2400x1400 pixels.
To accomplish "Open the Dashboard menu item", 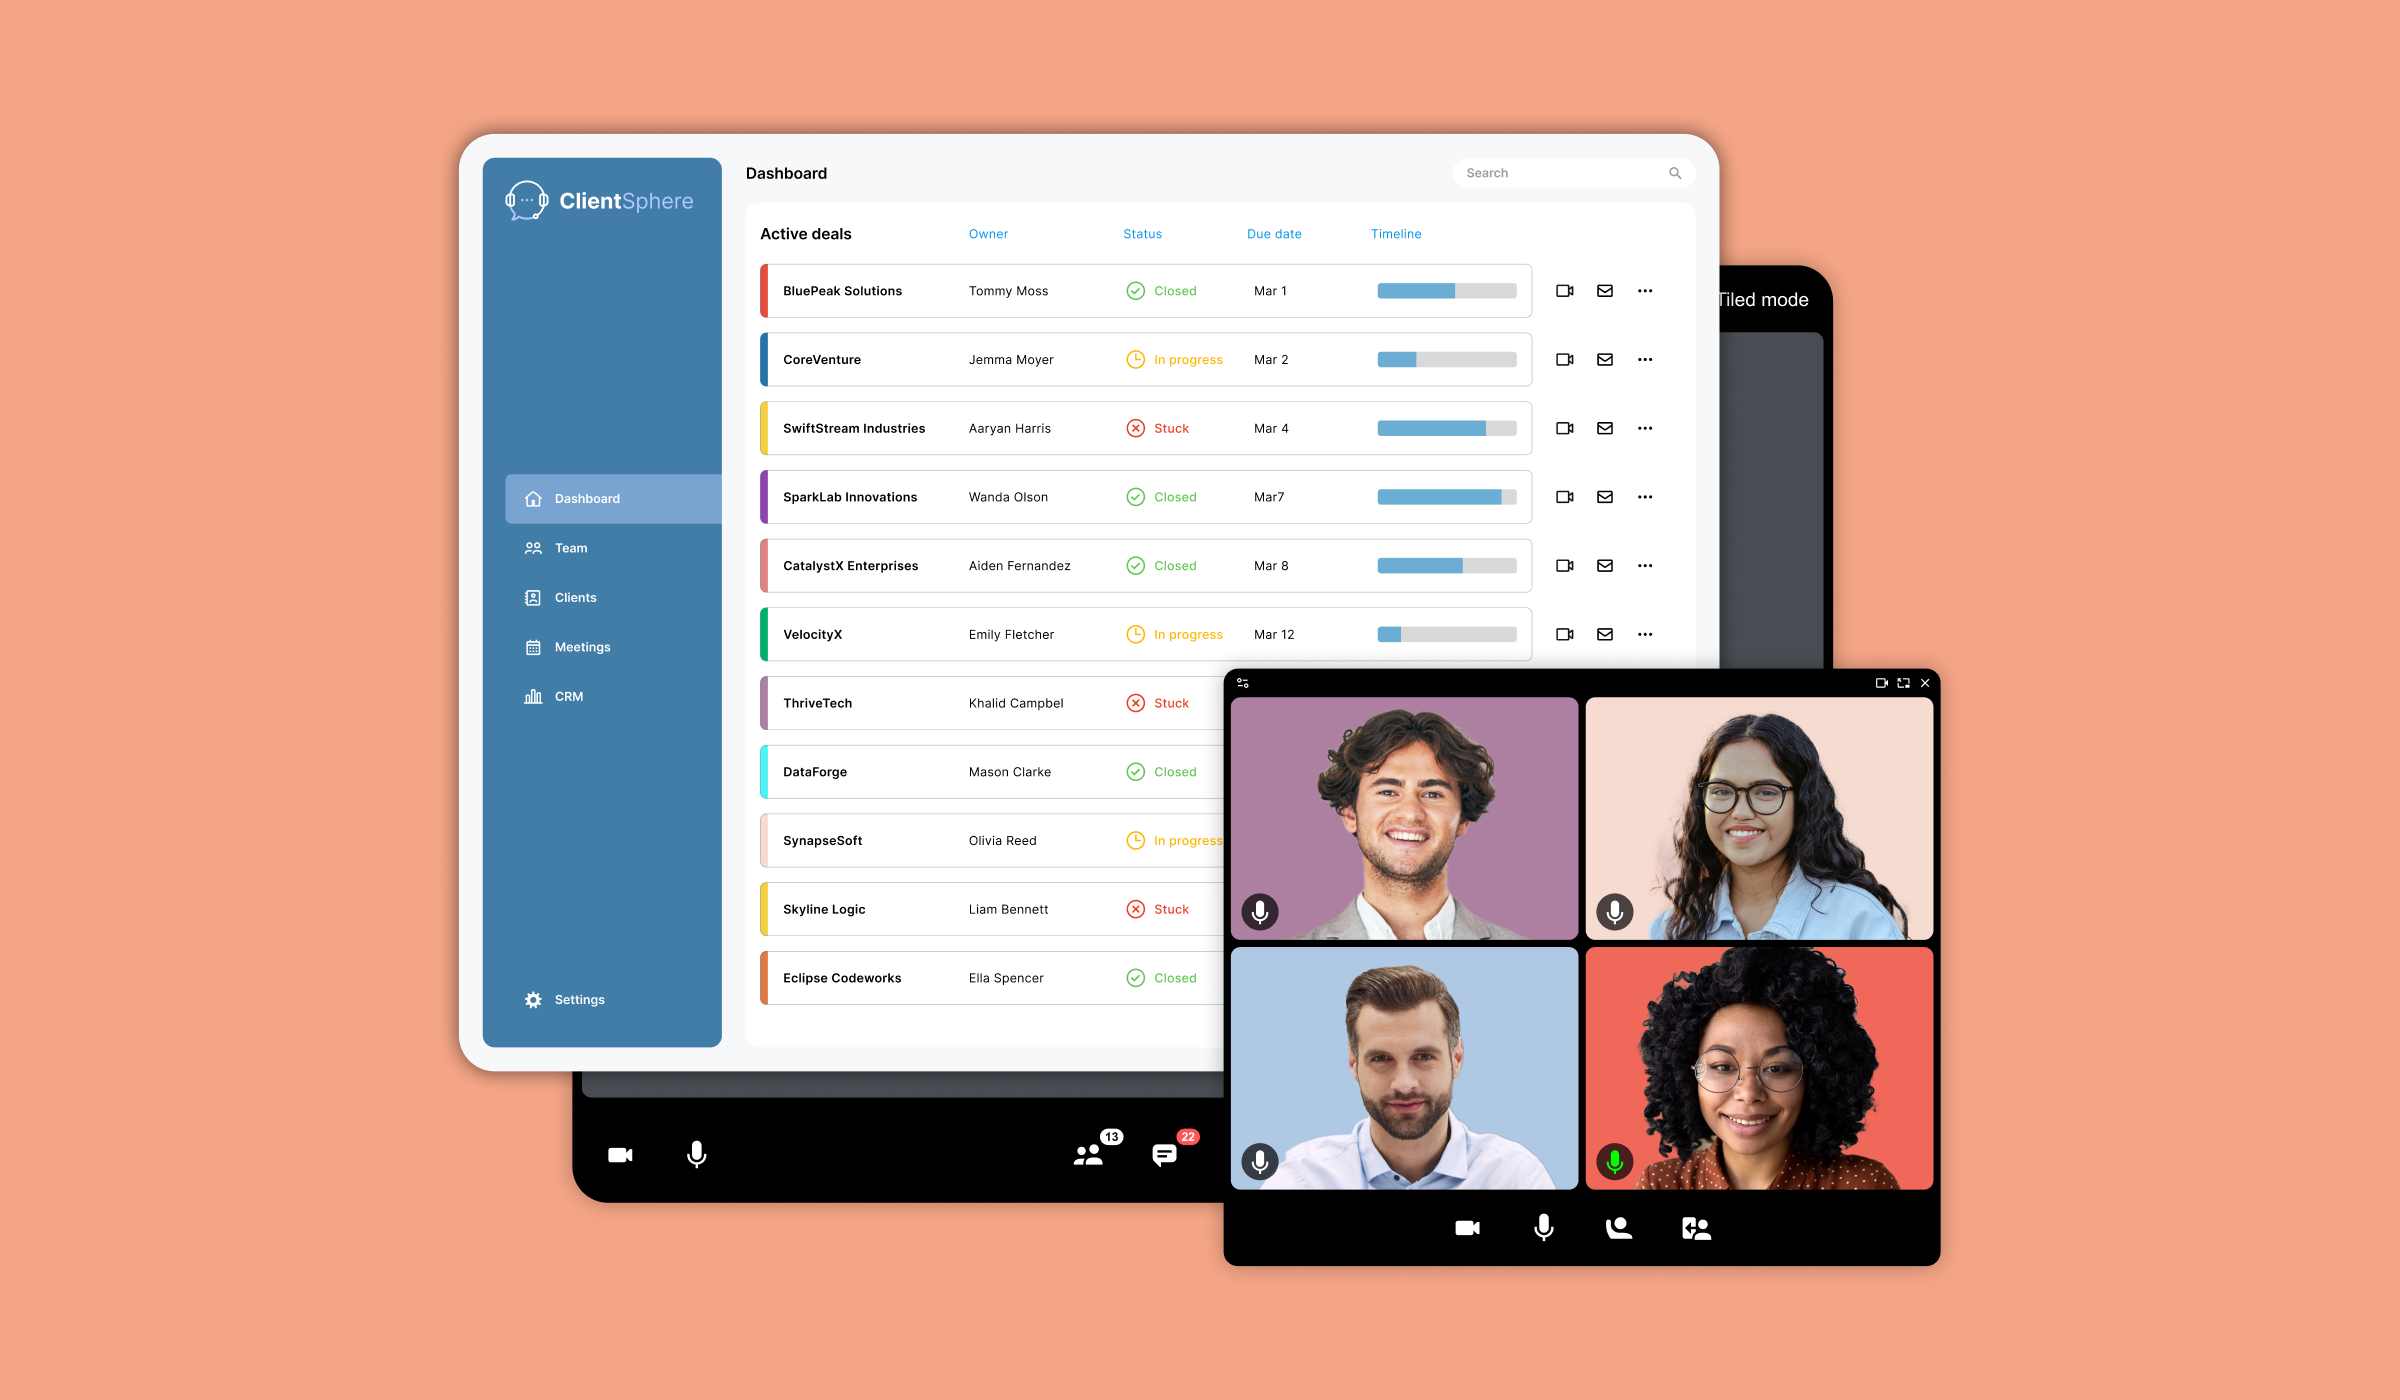I will pyautogui.click(x=590, y=498).
